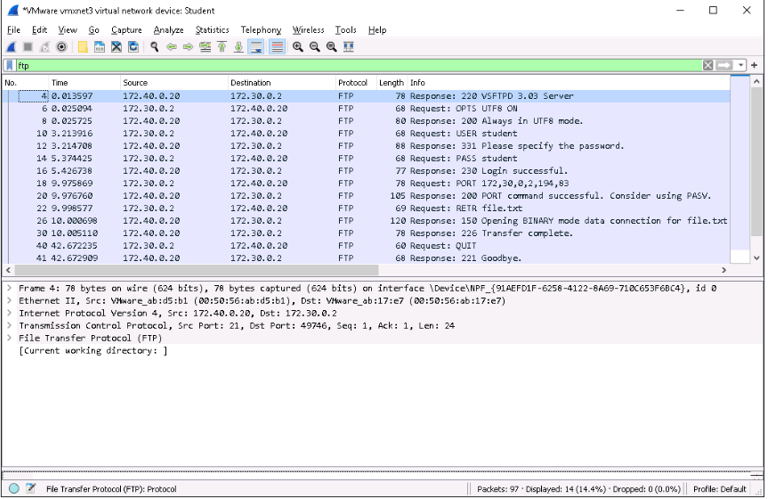Open a capture file with the folder icon
The height and width of the screenshot is (499, 768).
83,47
